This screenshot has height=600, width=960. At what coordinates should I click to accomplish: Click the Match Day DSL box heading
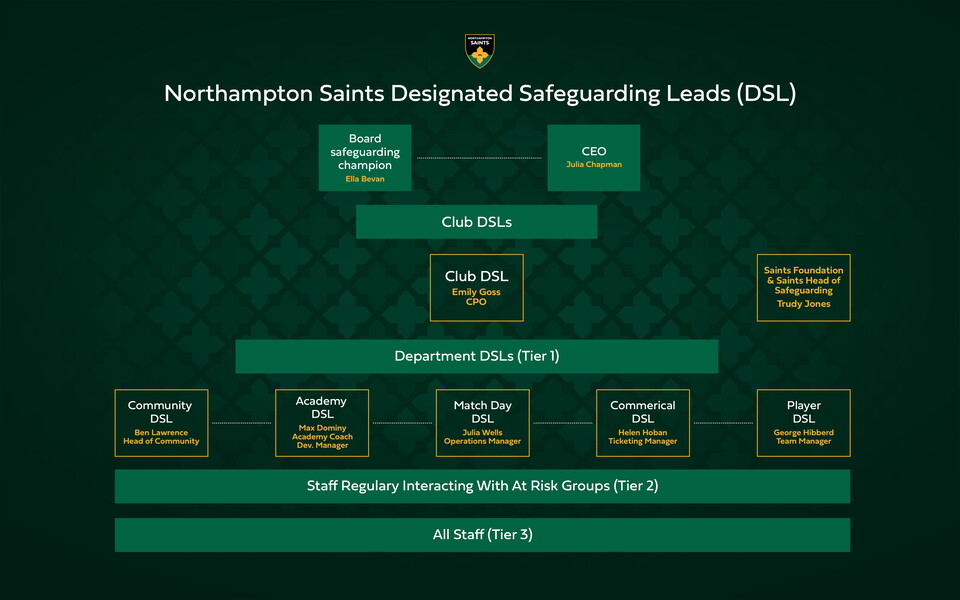pyautogui.click(x=482, y=412)
